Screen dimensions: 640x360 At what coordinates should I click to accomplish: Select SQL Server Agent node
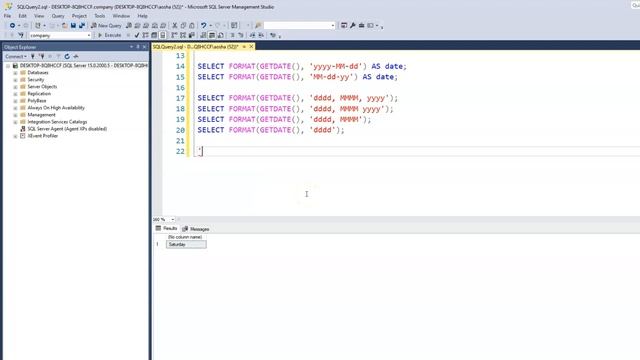tap(67, 129)
